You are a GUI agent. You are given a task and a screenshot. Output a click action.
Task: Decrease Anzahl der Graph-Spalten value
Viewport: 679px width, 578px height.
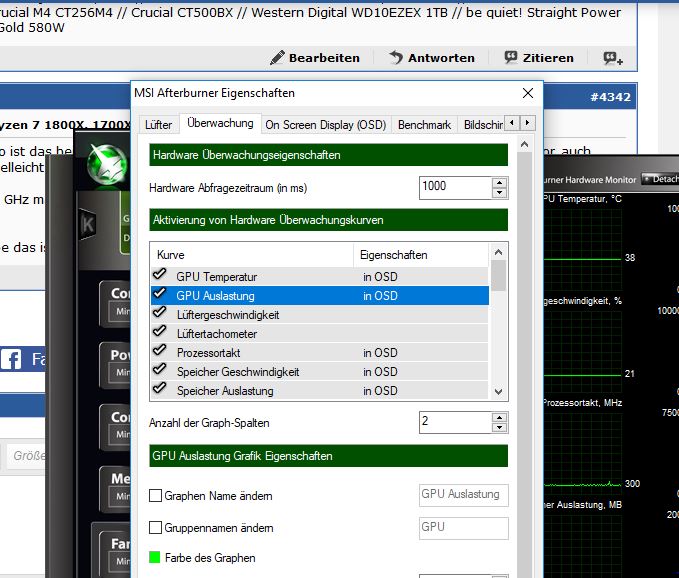pos(499,428)
